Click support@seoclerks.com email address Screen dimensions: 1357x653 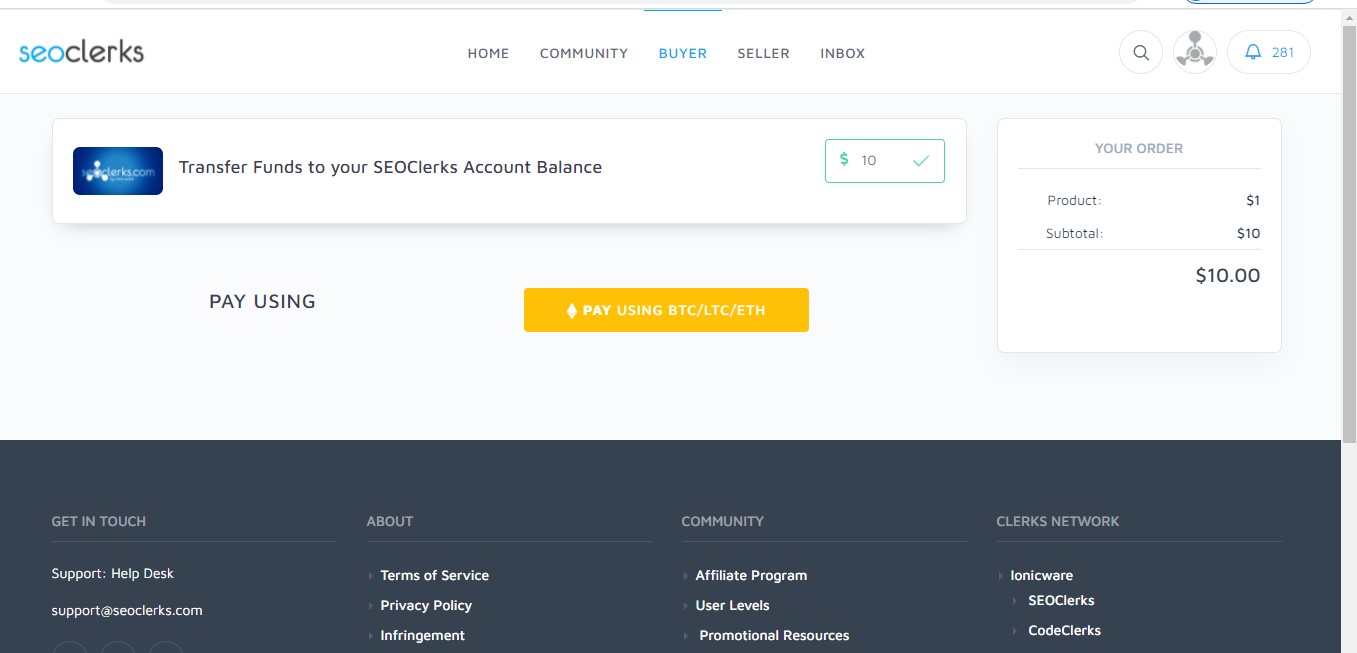(x=127, y=610)
